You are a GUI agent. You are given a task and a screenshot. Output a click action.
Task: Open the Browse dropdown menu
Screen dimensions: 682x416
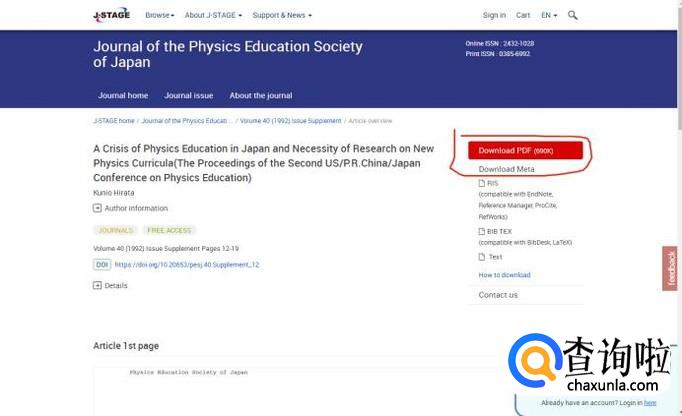coord(159,15)
